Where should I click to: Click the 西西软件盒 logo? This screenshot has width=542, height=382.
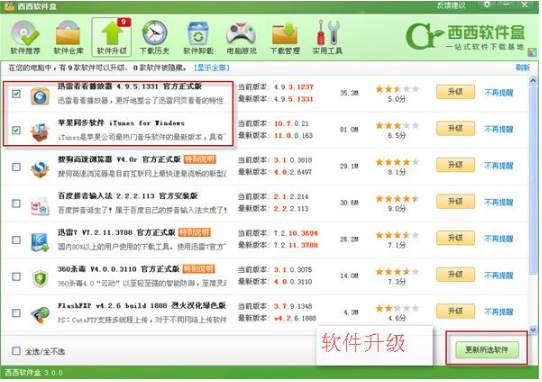[465, 37]
